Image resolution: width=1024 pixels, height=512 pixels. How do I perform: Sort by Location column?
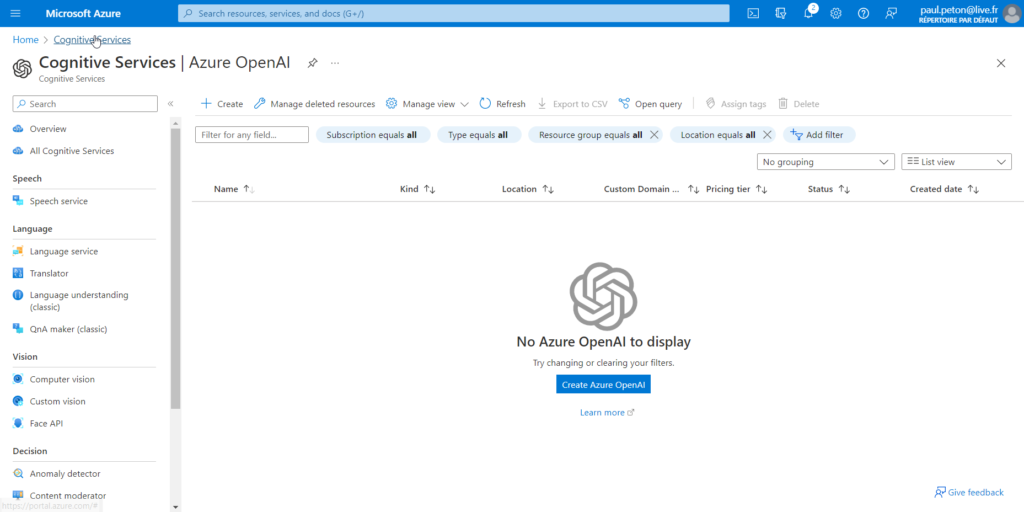tap(528, 189)
